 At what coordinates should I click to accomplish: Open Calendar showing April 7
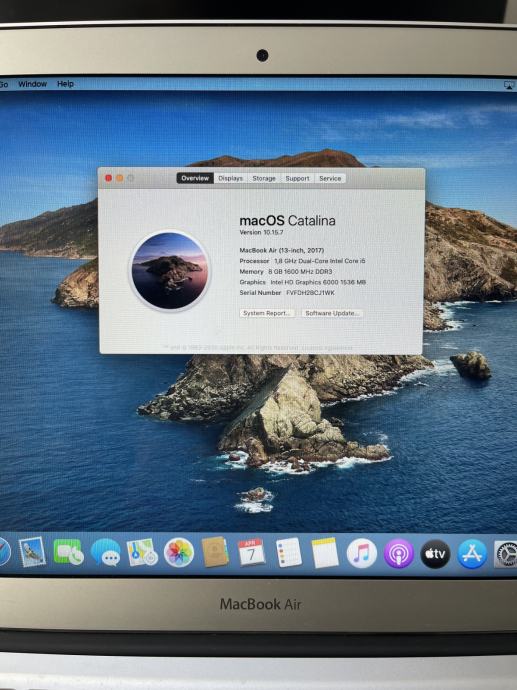251,552
